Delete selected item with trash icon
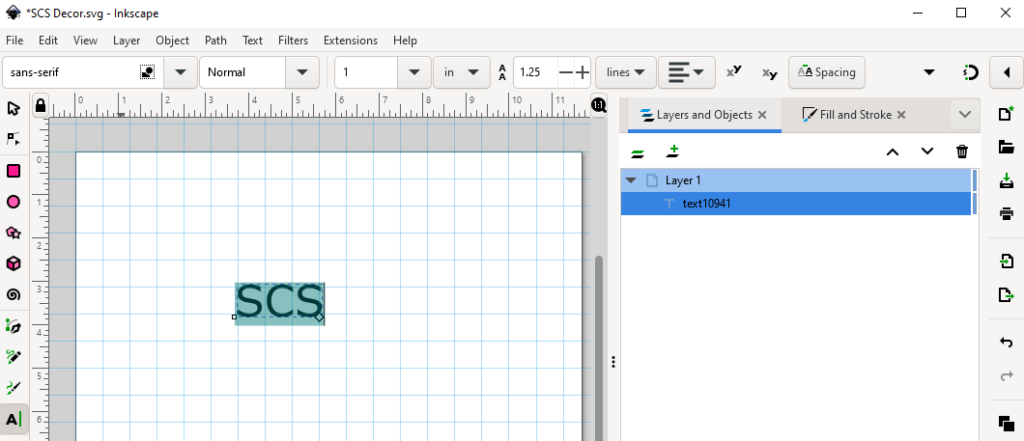This screenshot has height=441, width=1024. point(962,152)
